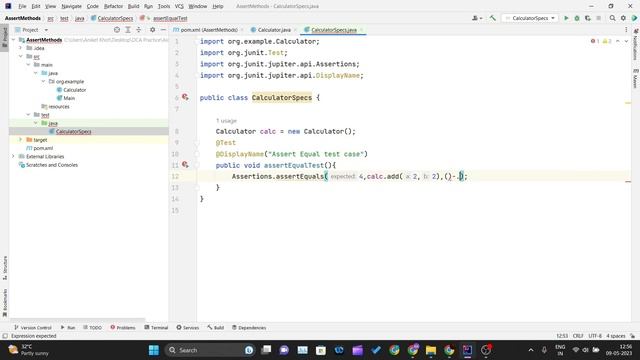Open Windows Start menu
This screenshot has height=360, width=640.
pyautogui.click(x=154, y=350)
